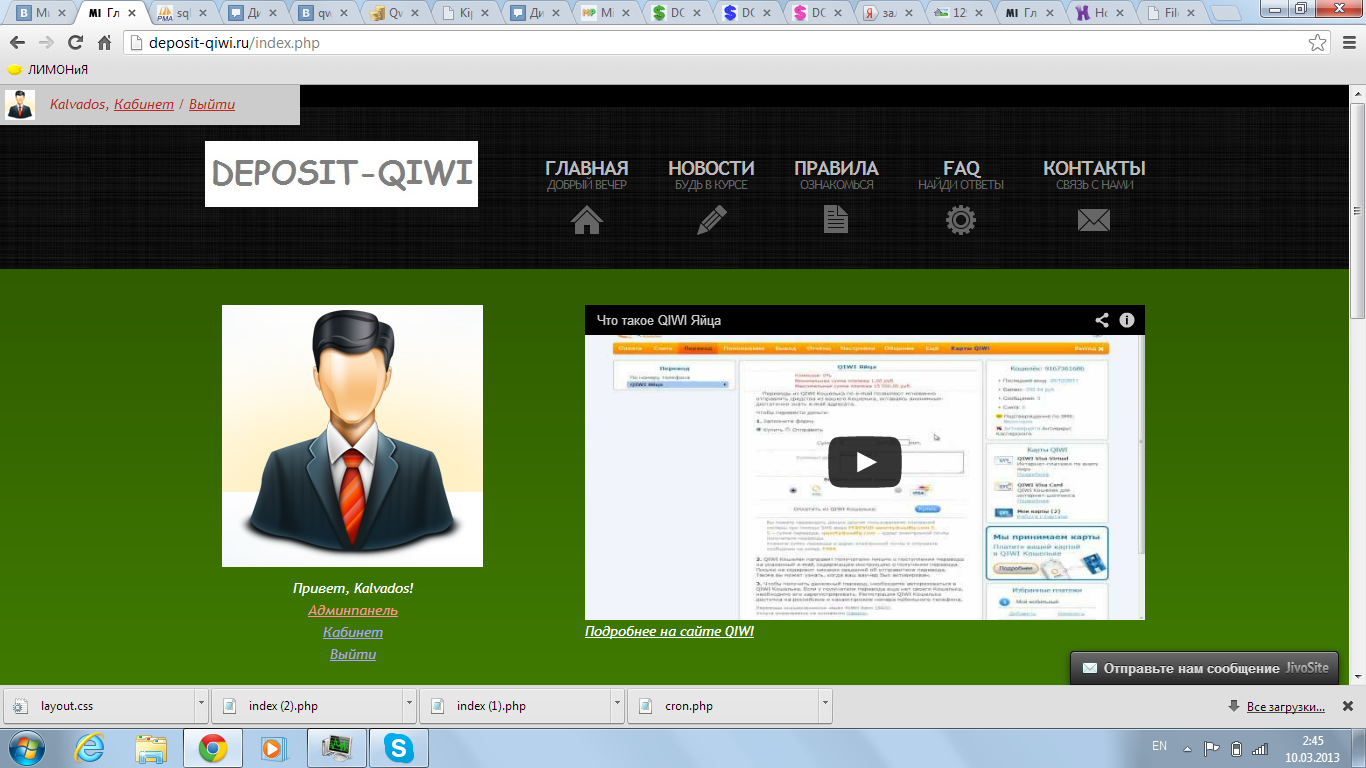Viewport: 1366px width, 768px height.
Task: Open Windows Explorer from the taskbar
Action: (152, 748)
